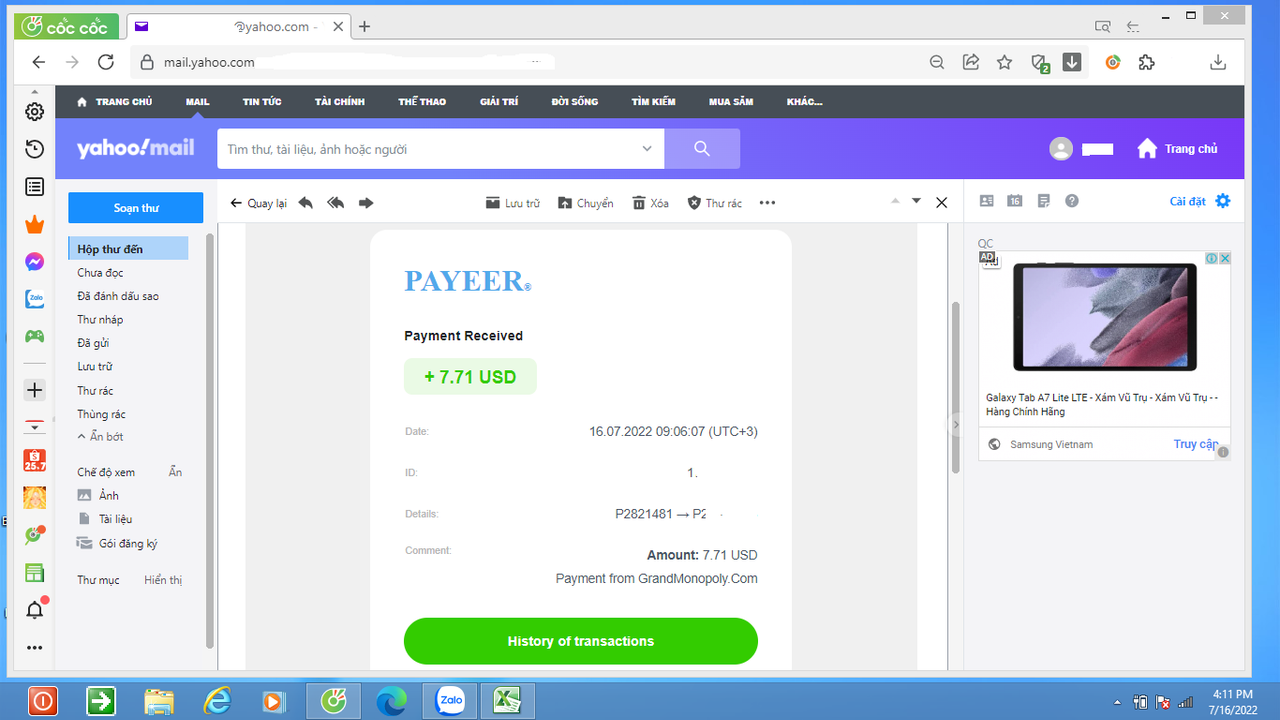Click Yahoo Mail search button
Viewport: 1280px width, 720px height.
tap(702, 149)
